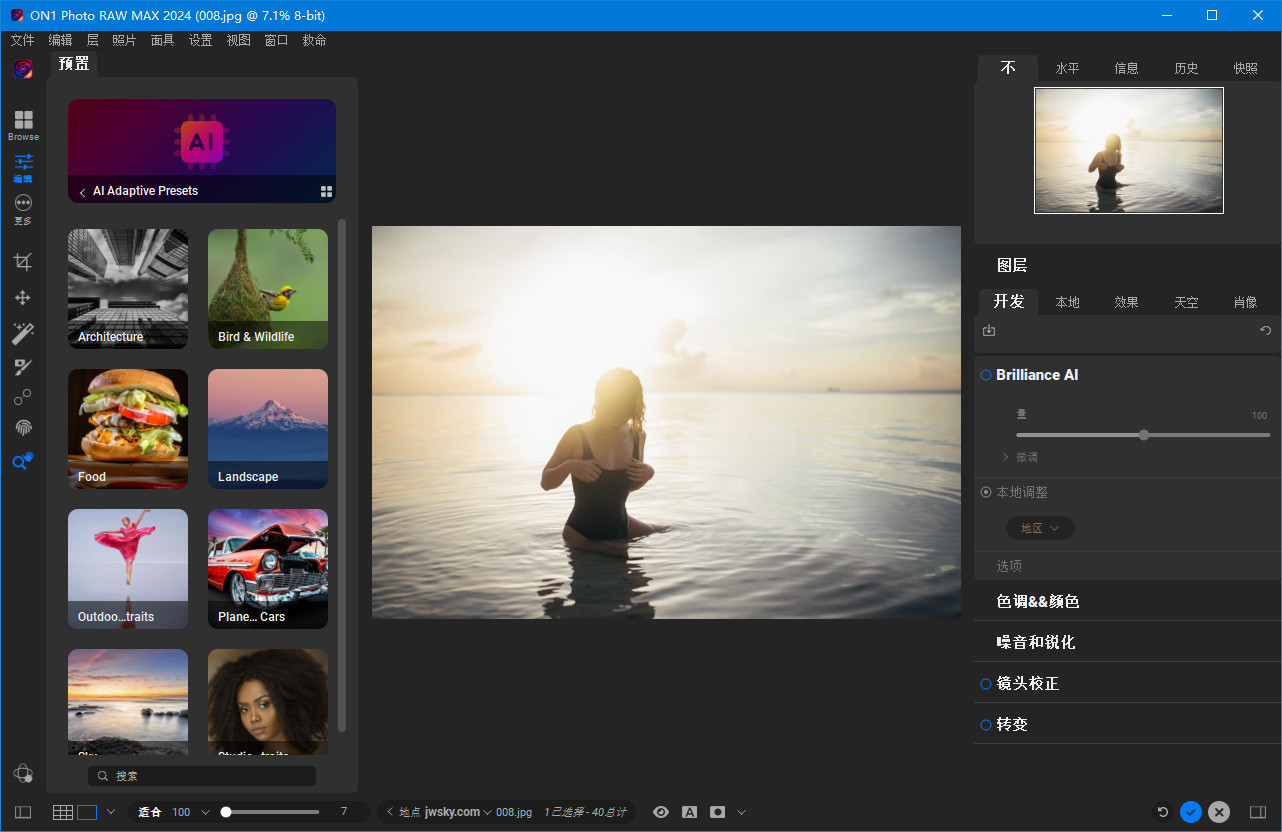Switch to the 效果 tab in the right panel
This screenshot has width=1282, height=832.
click(1126, 301)
